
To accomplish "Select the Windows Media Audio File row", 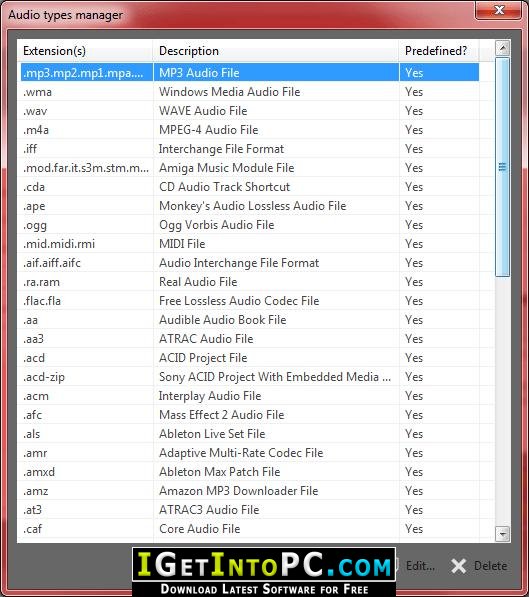I will (x=250, y=91).
